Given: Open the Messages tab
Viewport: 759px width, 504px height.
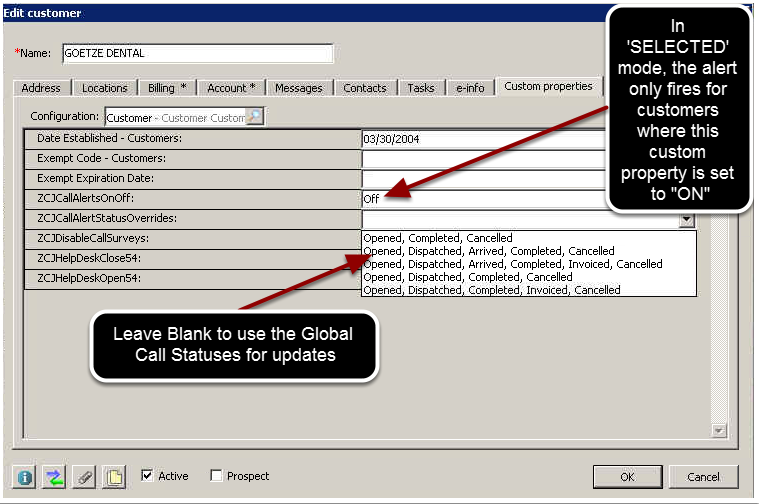Looking at the screenshot, I should 299,88.
